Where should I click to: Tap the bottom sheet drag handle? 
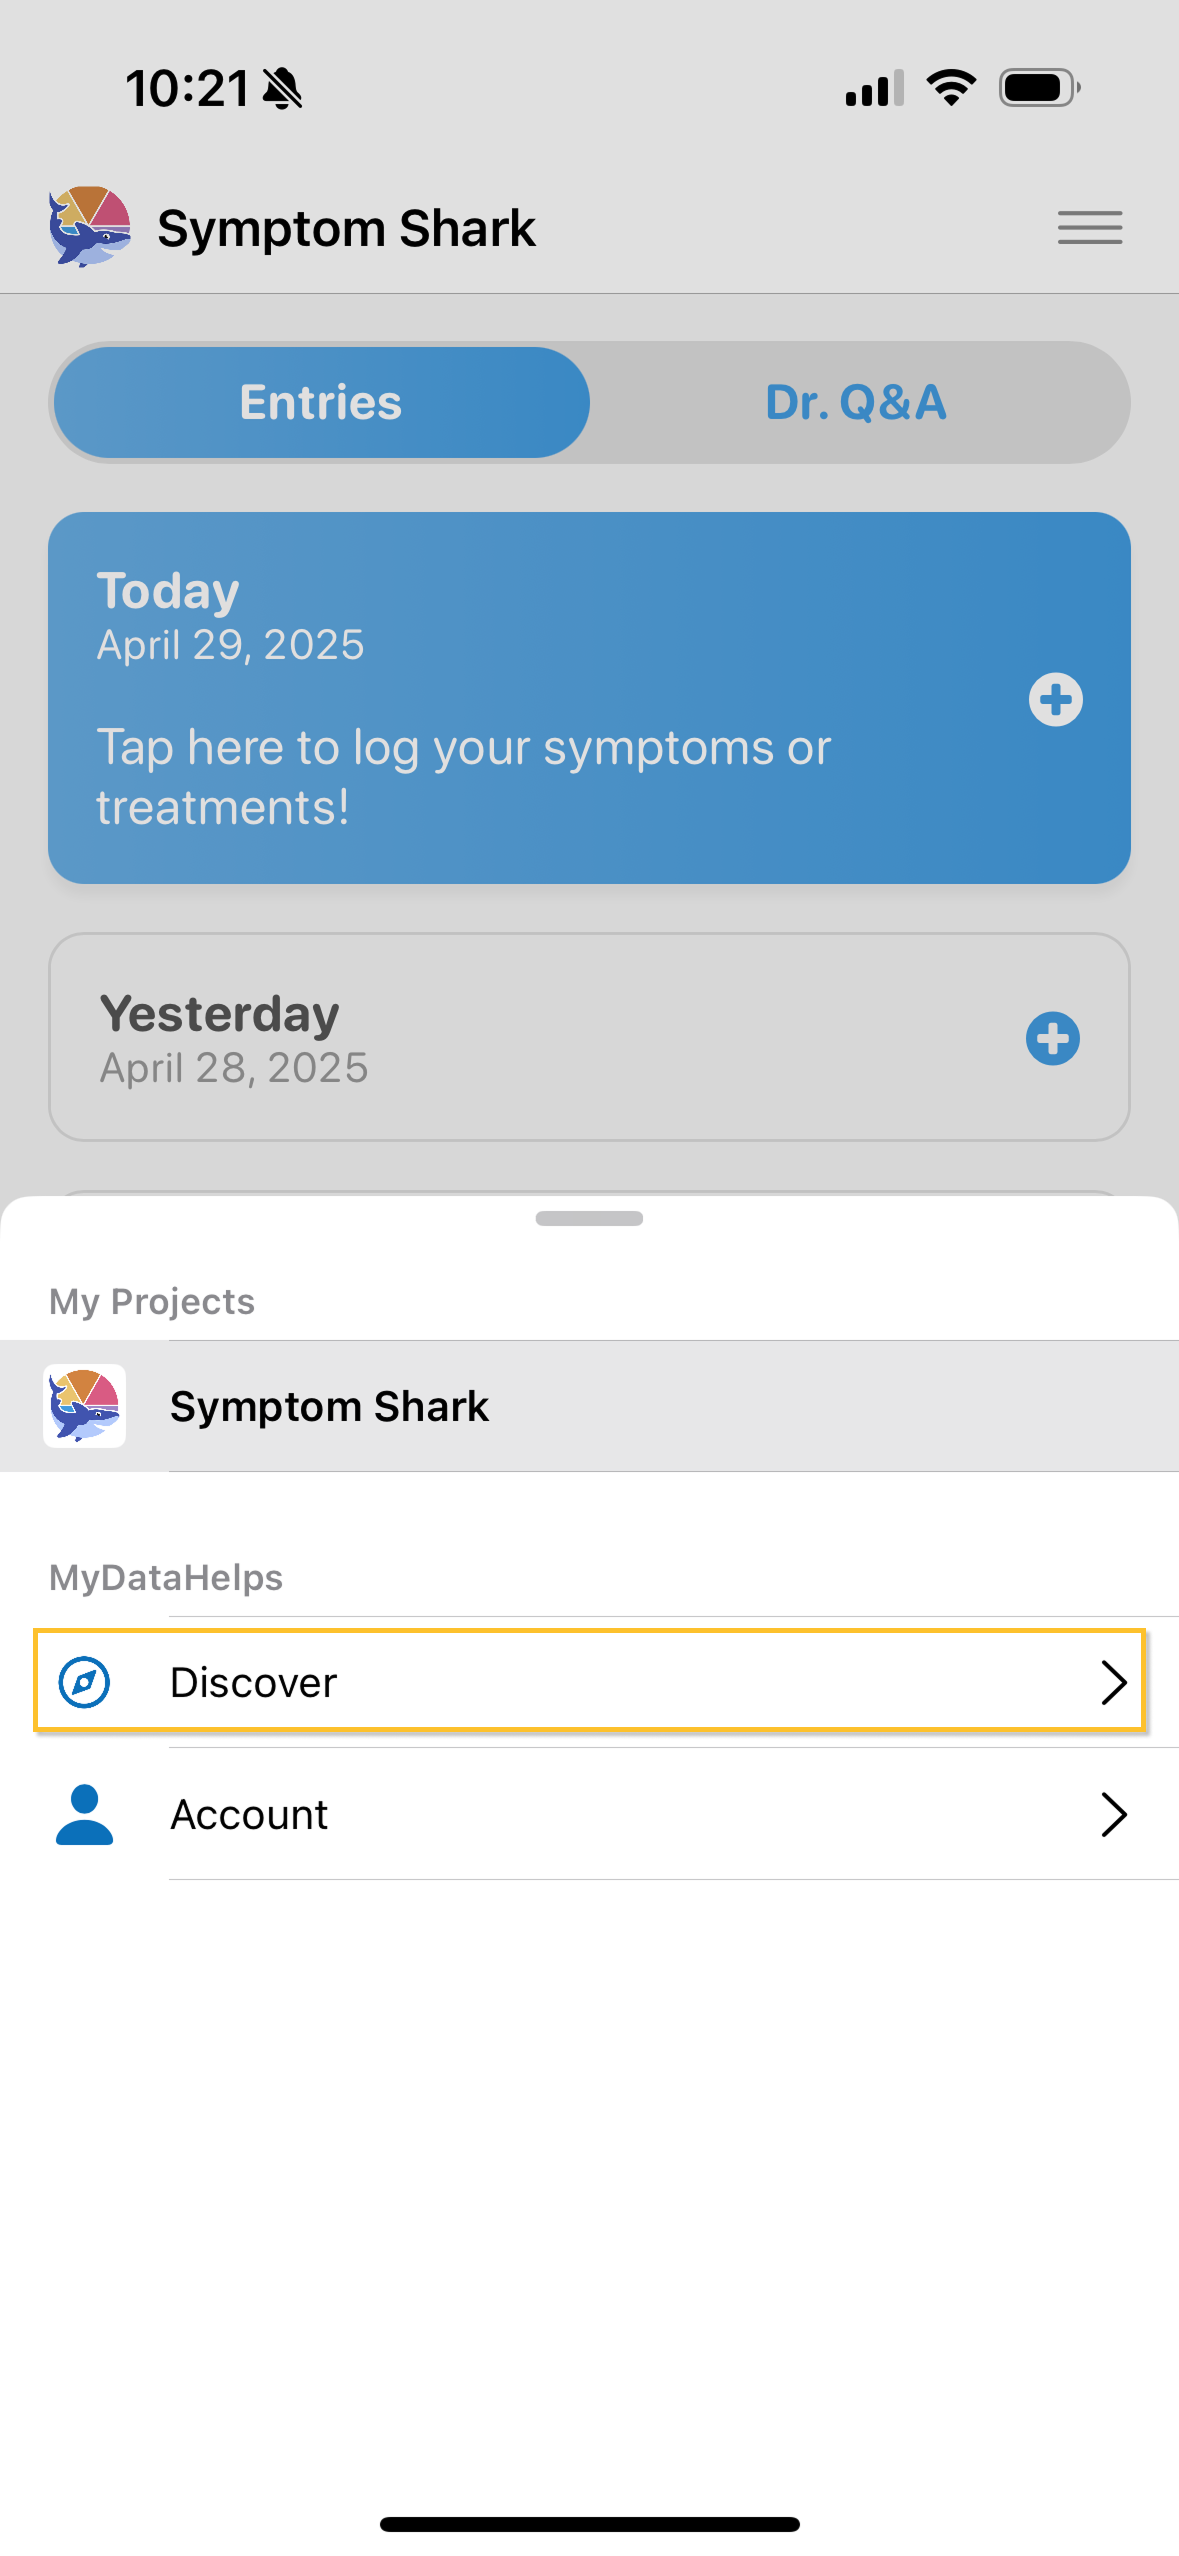589,1218
